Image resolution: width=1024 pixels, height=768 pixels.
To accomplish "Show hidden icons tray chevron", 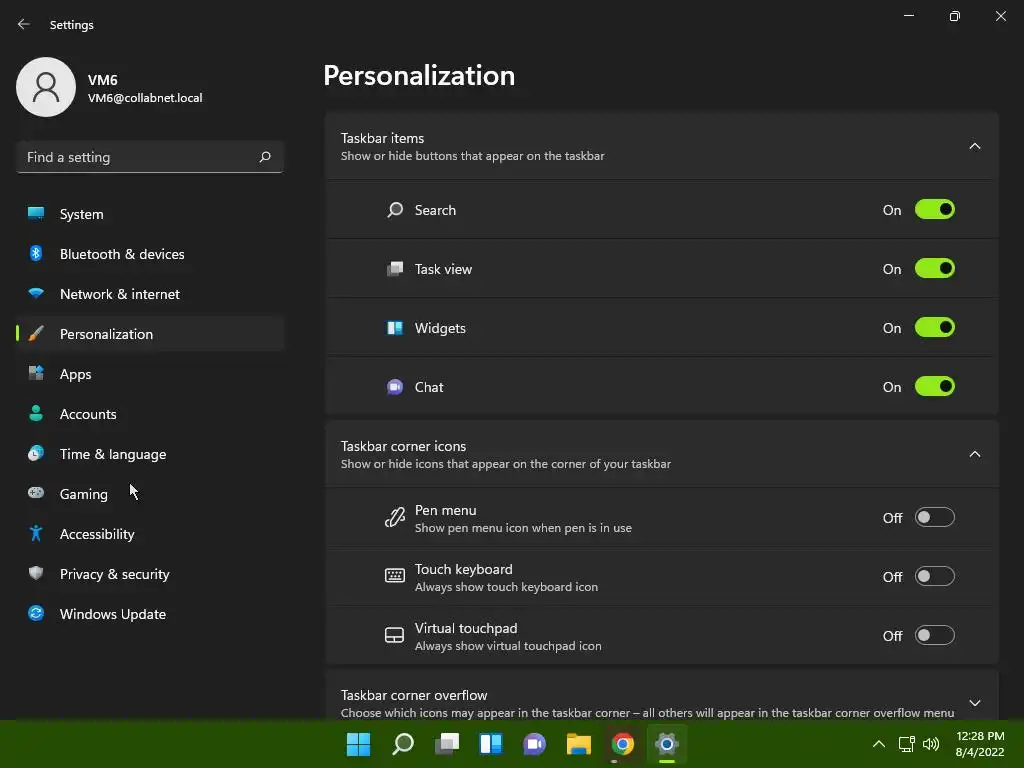I will 879,744.
